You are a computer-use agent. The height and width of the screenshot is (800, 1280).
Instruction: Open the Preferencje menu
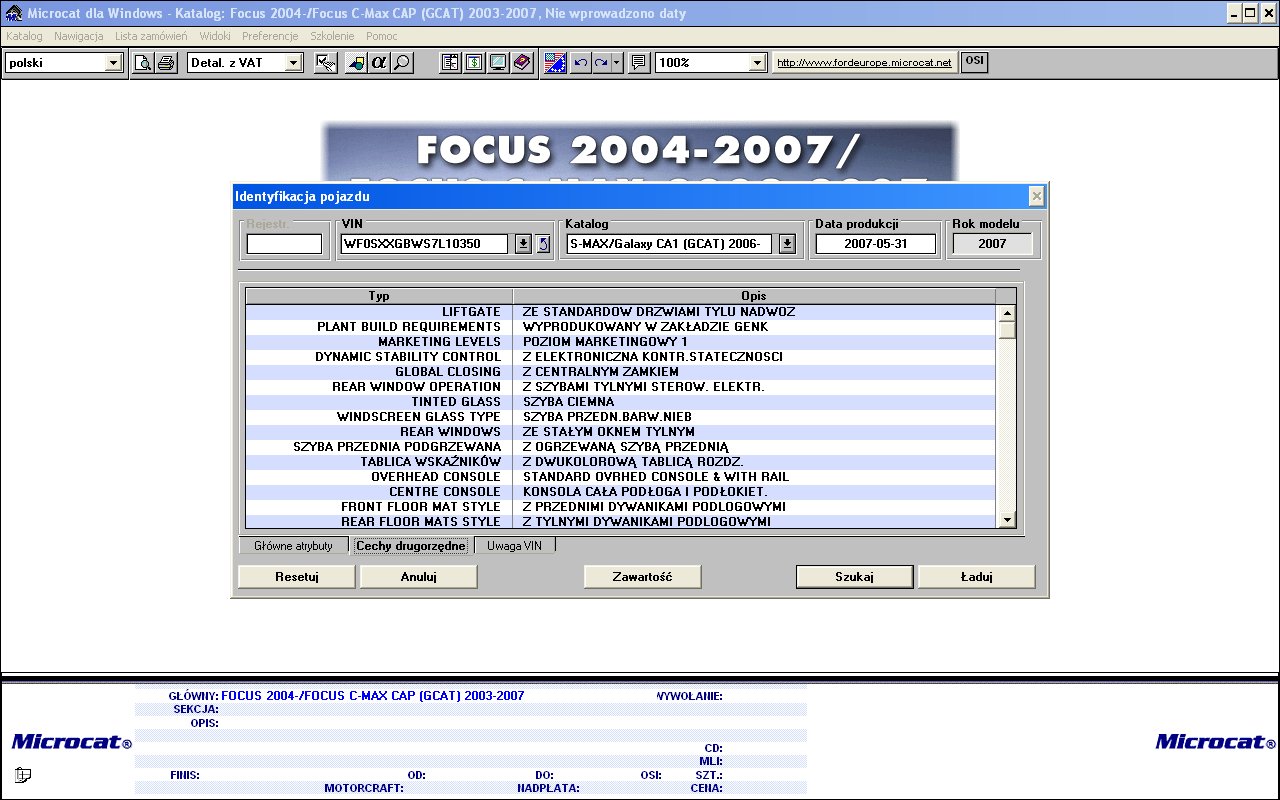pos(270,36)
